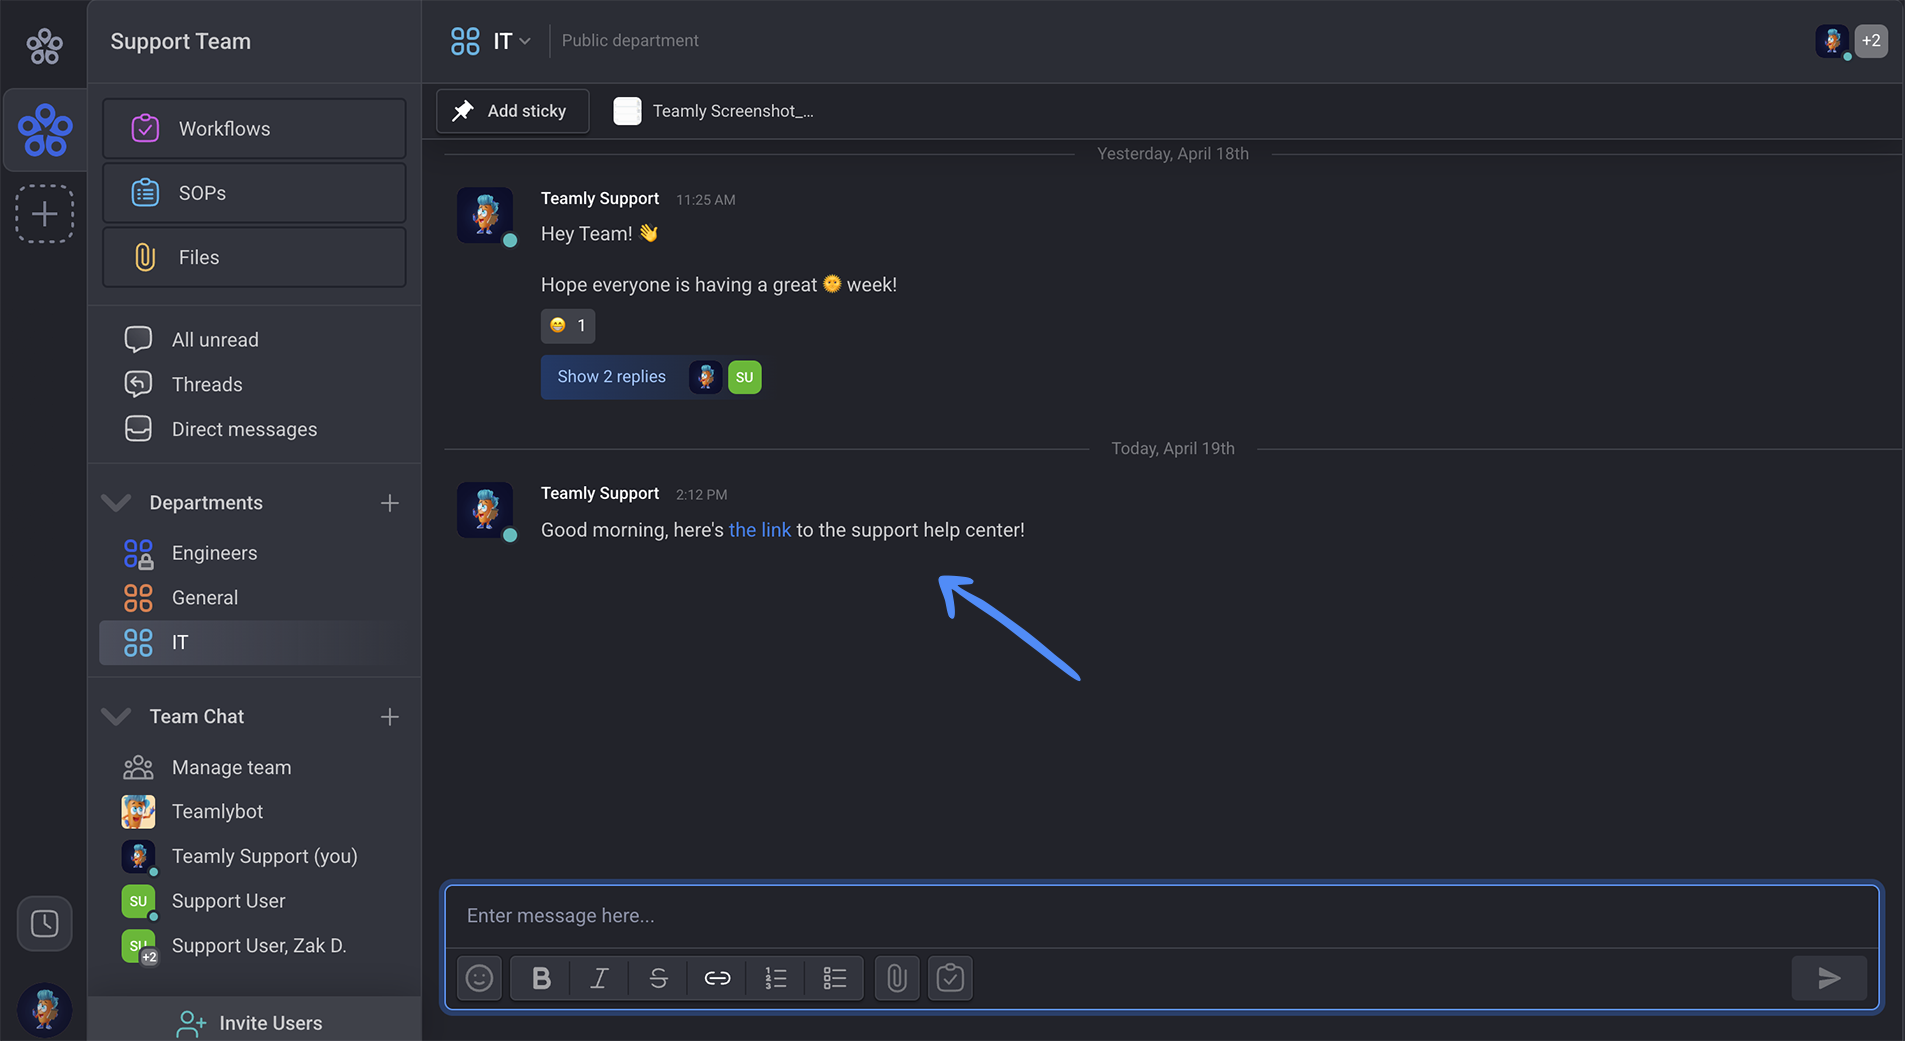Add a new department with plus icon
Viewport: 1905px width, 1041px height.
pos(390,502)
